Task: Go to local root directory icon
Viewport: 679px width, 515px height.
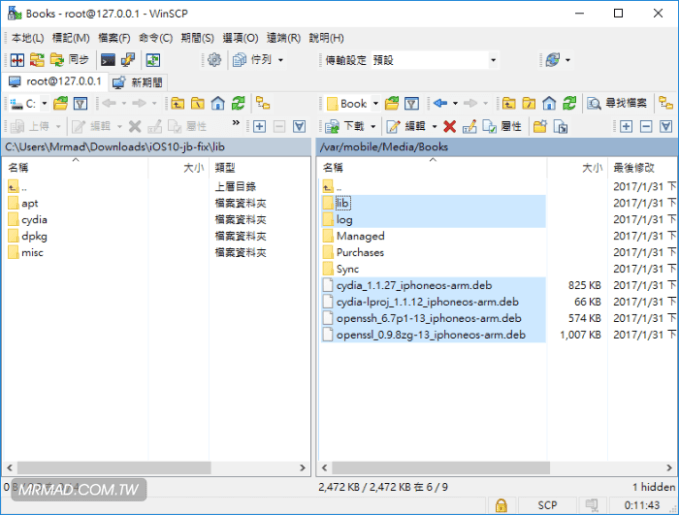Action: point(198,104)
